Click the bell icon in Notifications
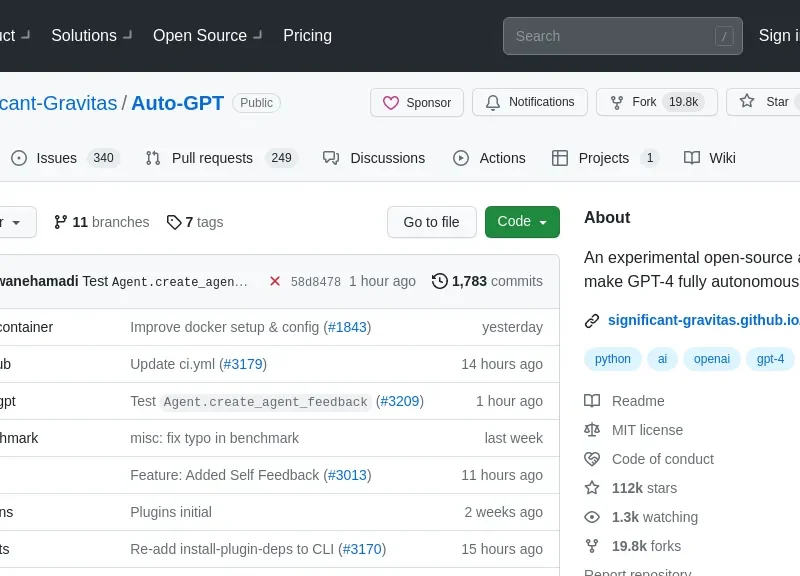This screenshot has height=576, width=800. click(493, 103)
